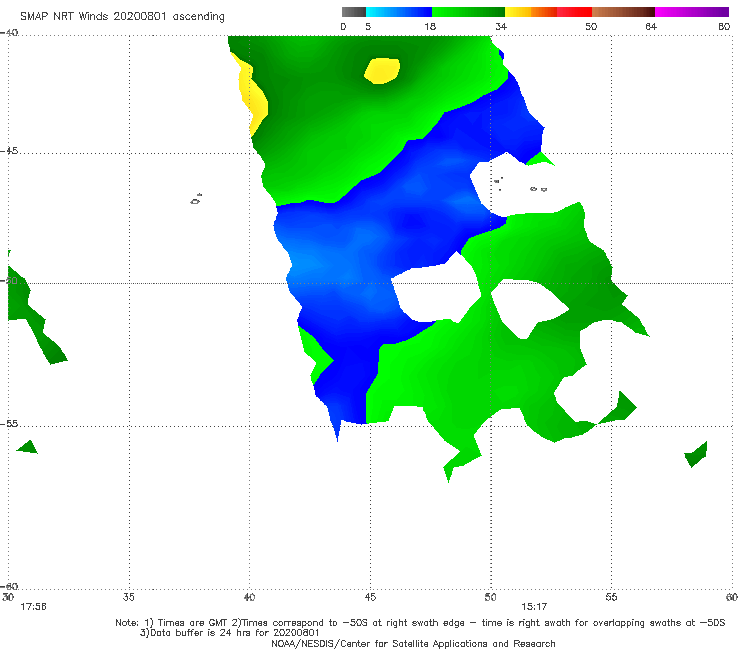Select the cyan-to-blue colorbar segment
The width and height of the screenshot is (740, 650).
pyautogui.click(x=399, y=12)
